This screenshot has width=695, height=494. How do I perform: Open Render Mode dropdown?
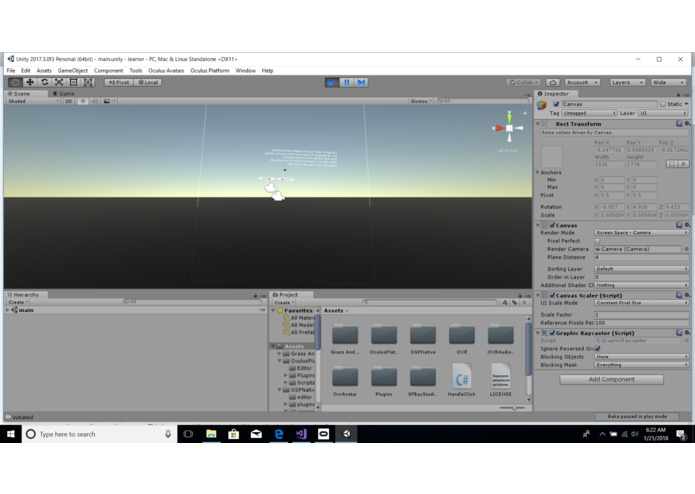click(641, 233)
